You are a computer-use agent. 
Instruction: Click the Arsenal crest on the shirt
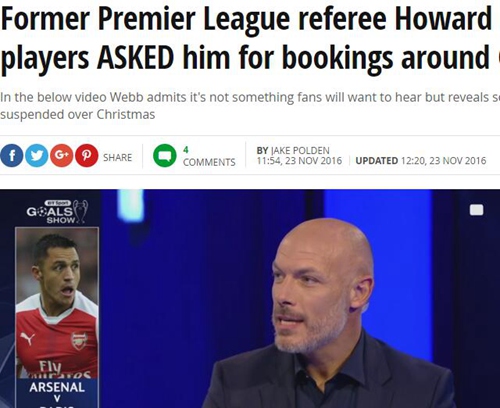(x=79, y=341)
